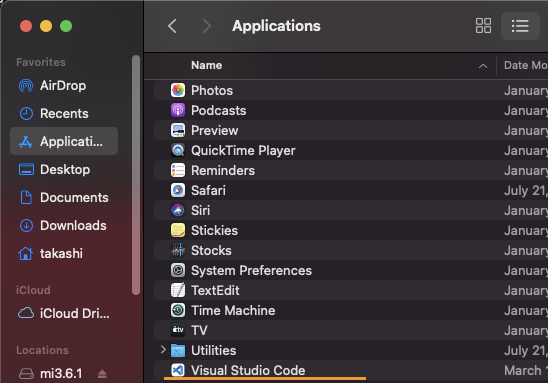The width and height of the screenshot is (548, 383).
Task: Switch to list view
Action: pyautogui.click(x=520, y=26)
